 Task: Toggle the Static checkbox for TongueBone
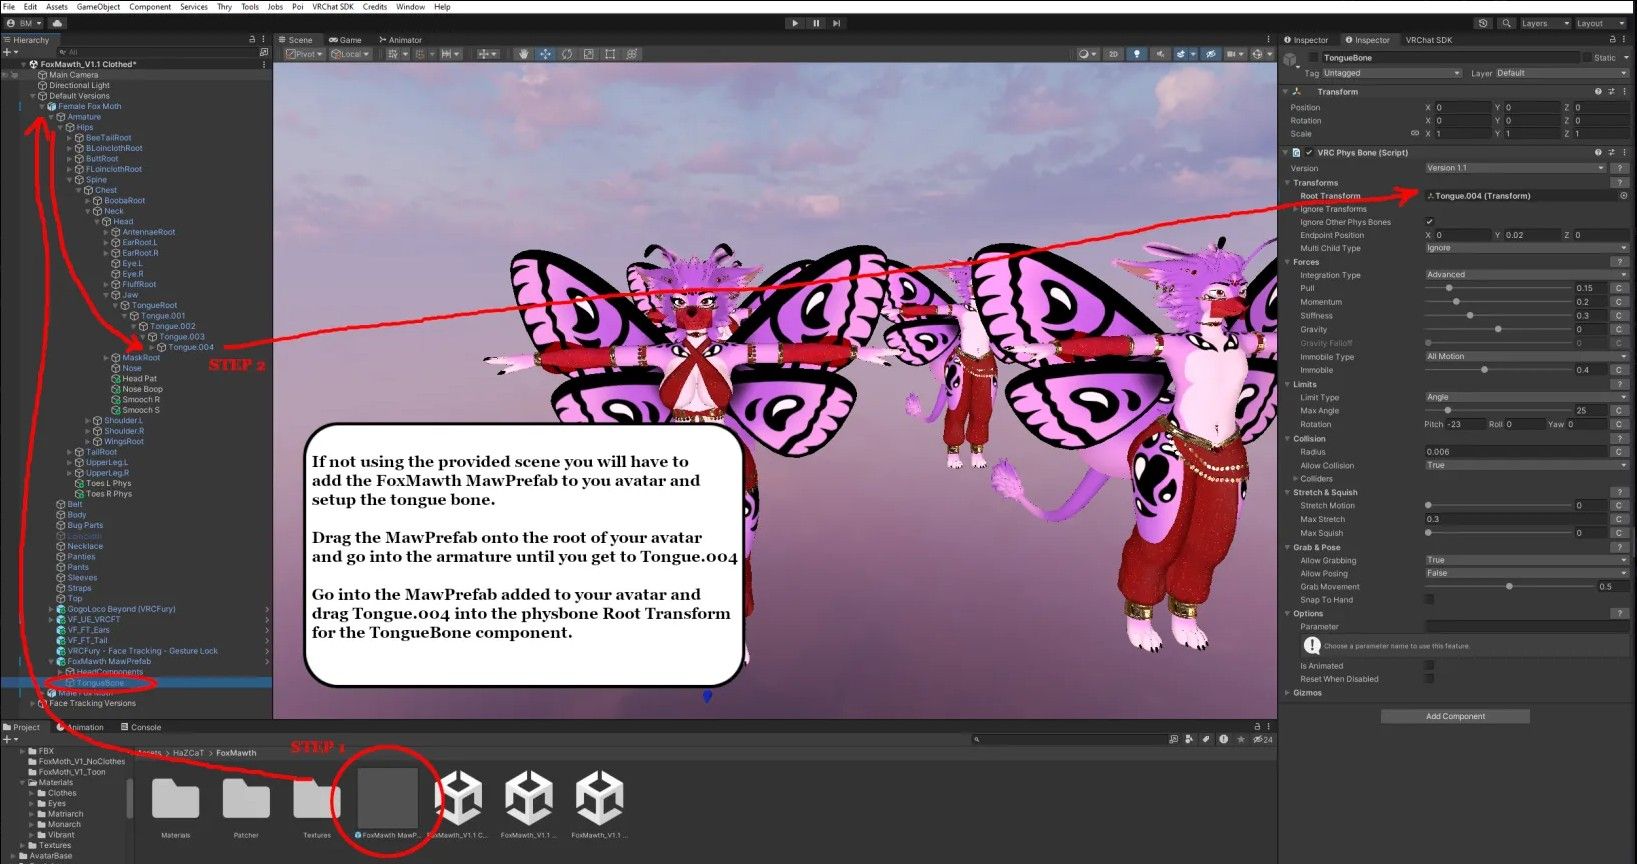[1587, 58]
